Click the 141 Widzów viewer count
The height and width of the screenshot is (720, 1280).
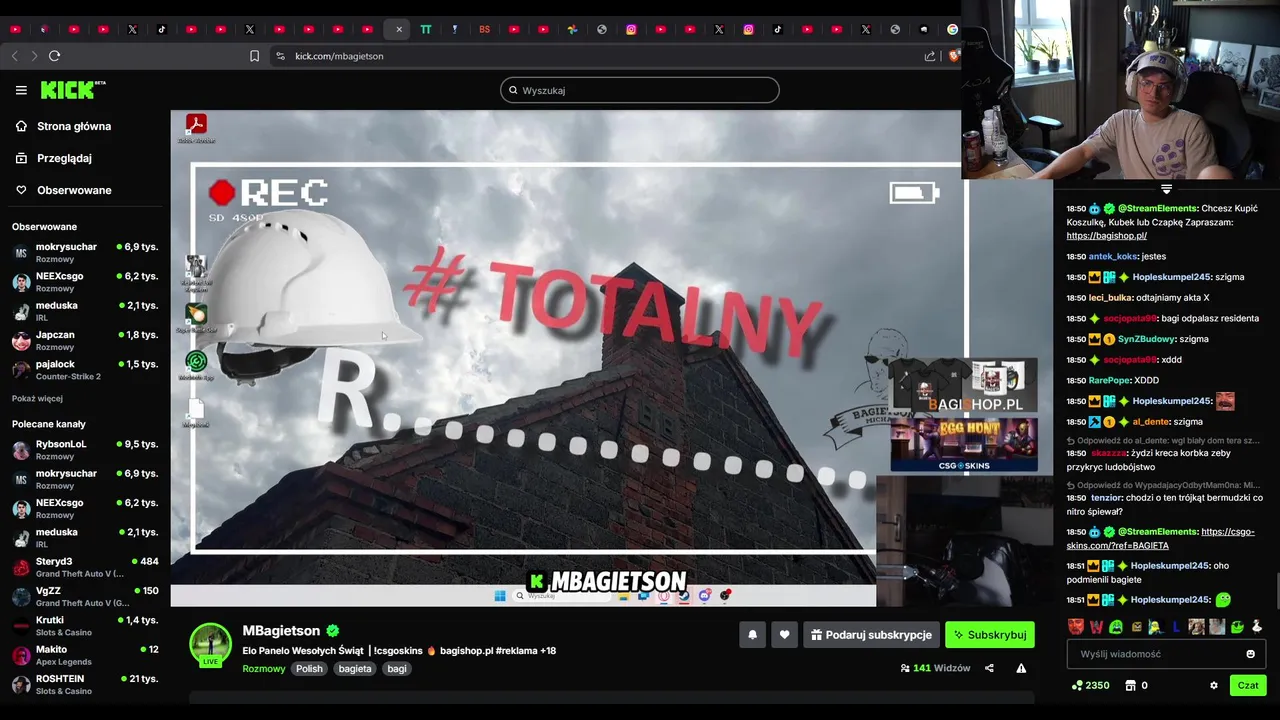click(x=935, y=668)
